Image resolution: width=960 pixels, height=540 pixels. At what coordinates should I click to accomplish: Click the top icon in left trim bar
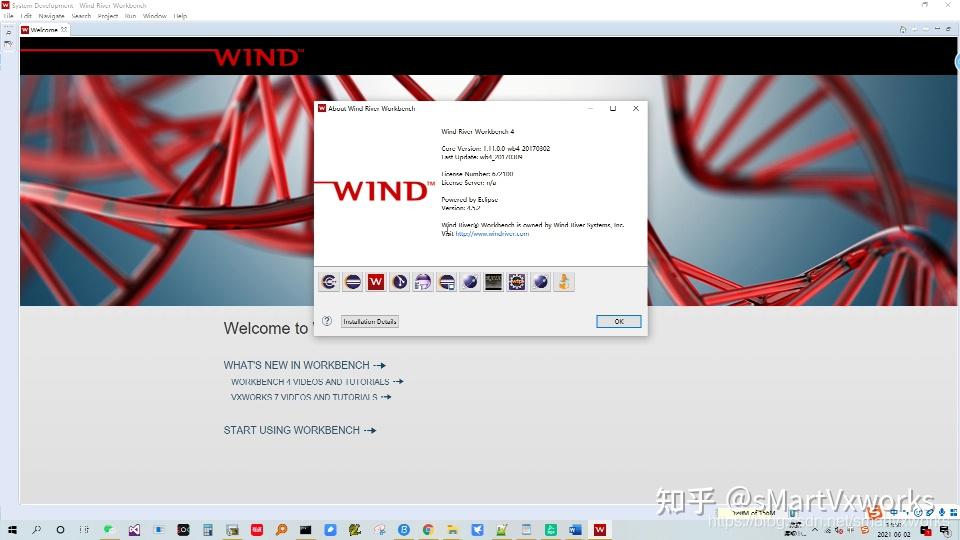point(8,33)
